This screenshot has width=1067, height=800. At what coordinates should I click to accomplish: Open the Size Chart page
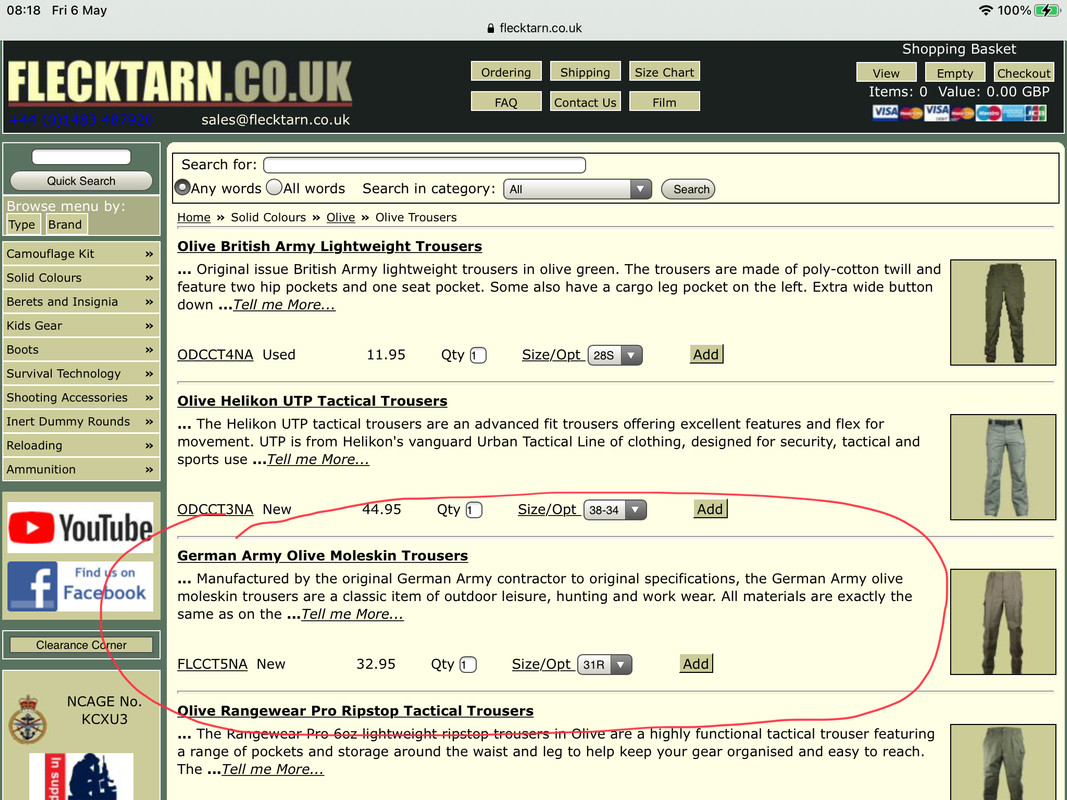[x=664, y=72]
